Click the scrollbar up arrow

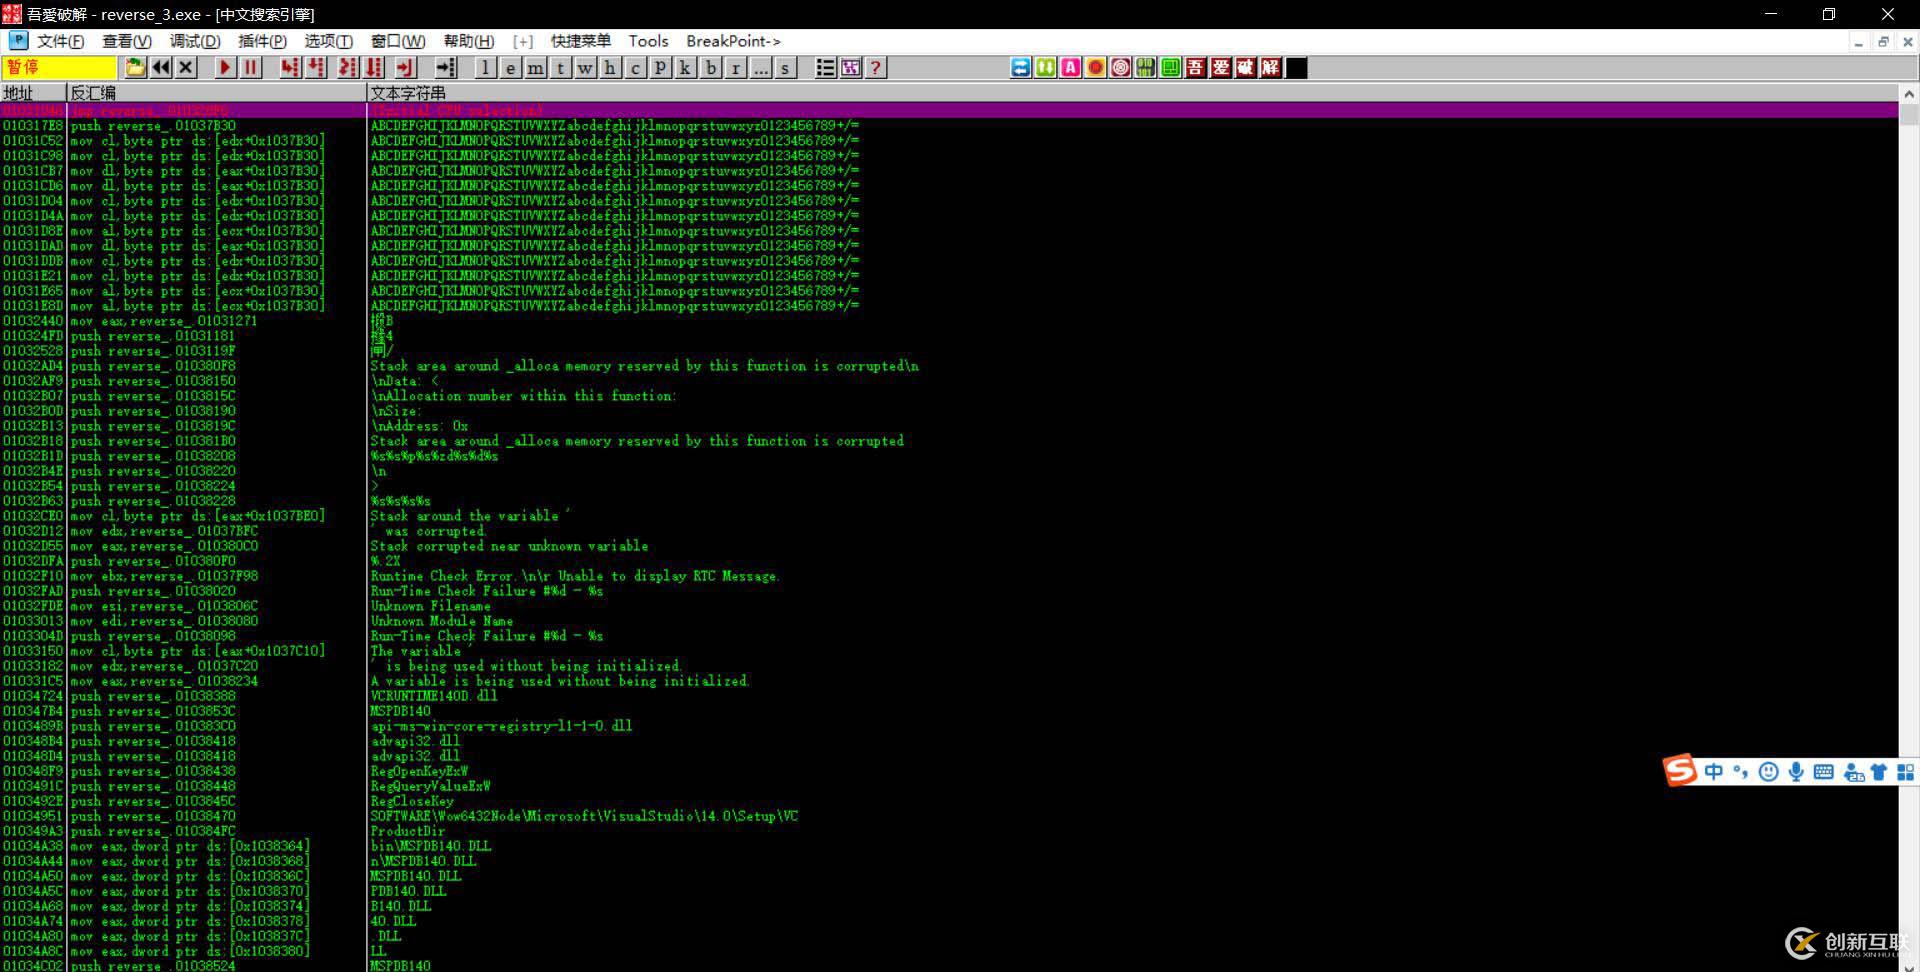coord(1908,93)
